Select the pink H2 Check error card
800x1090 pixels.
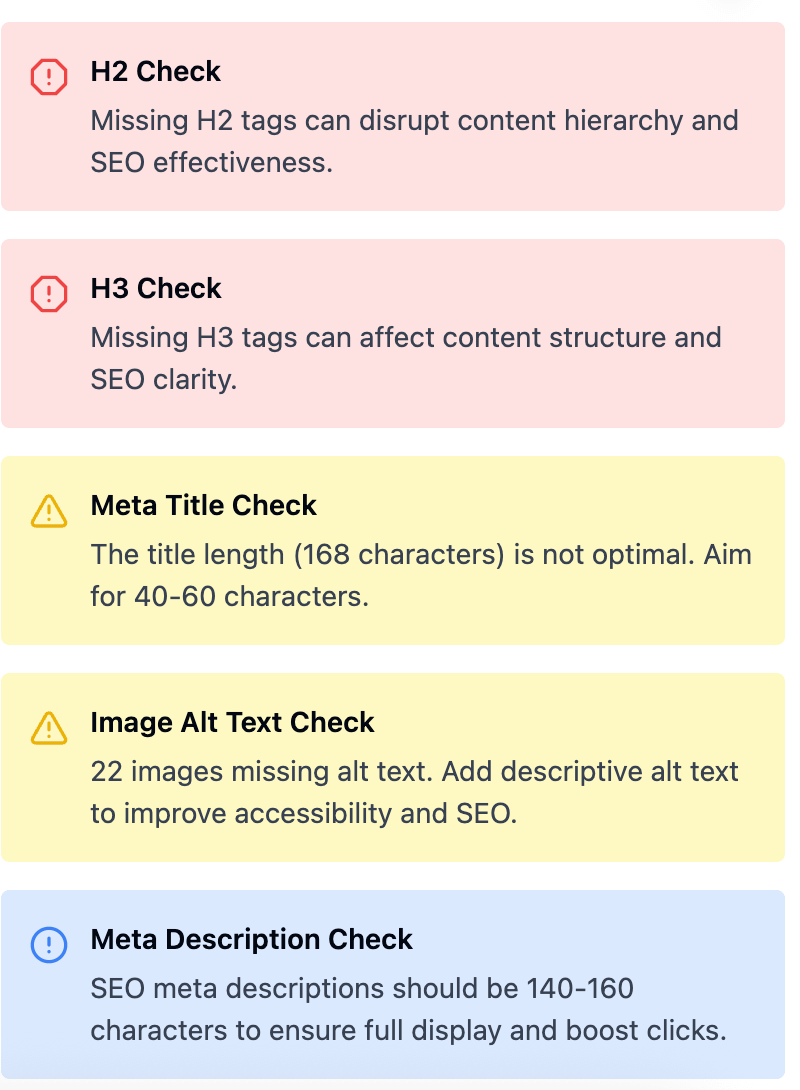[393, 116]
